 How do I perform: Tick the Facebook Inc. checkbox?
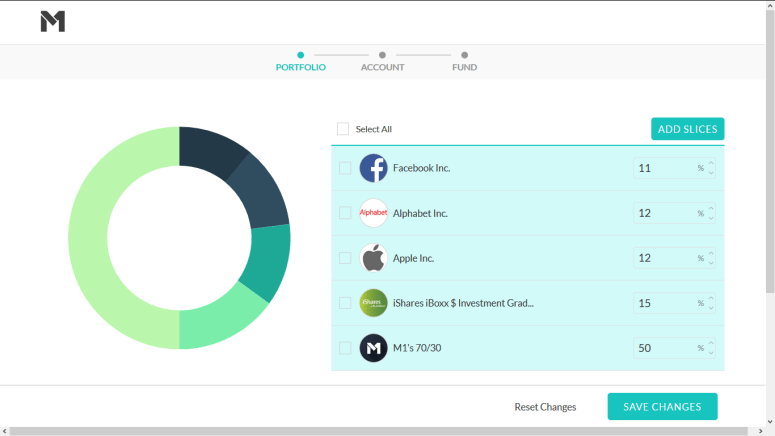(345, 168)
